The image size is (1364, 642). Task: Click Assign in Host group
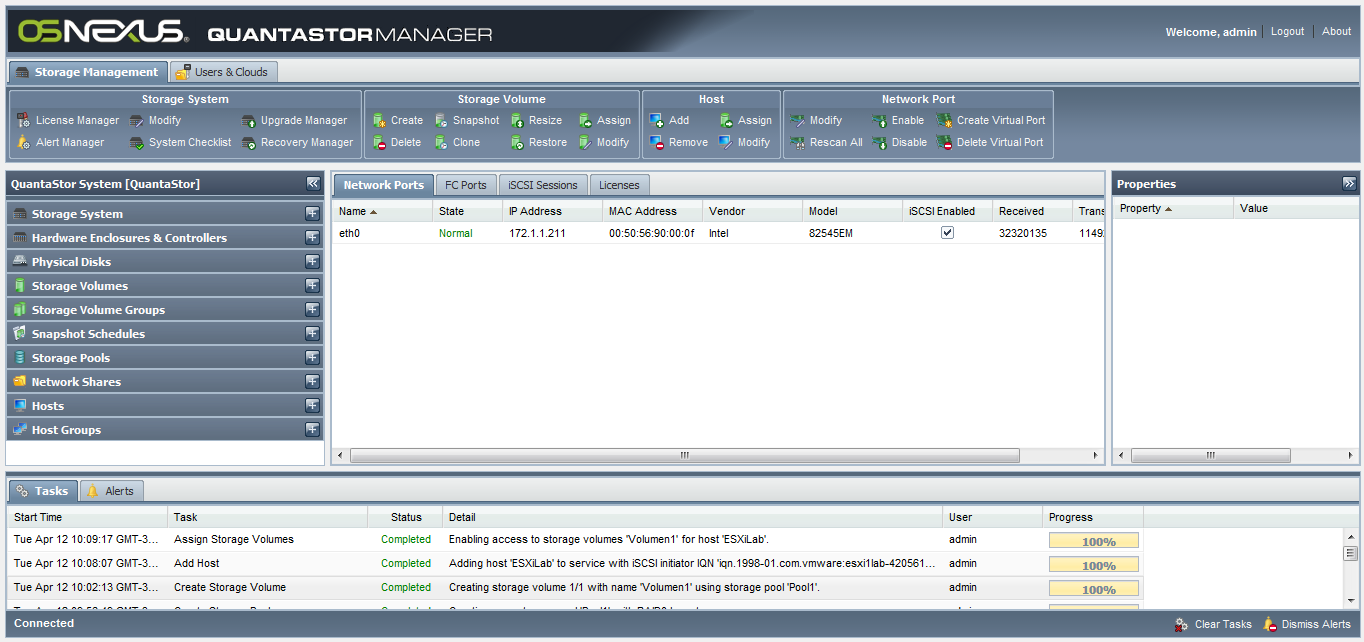745,120
